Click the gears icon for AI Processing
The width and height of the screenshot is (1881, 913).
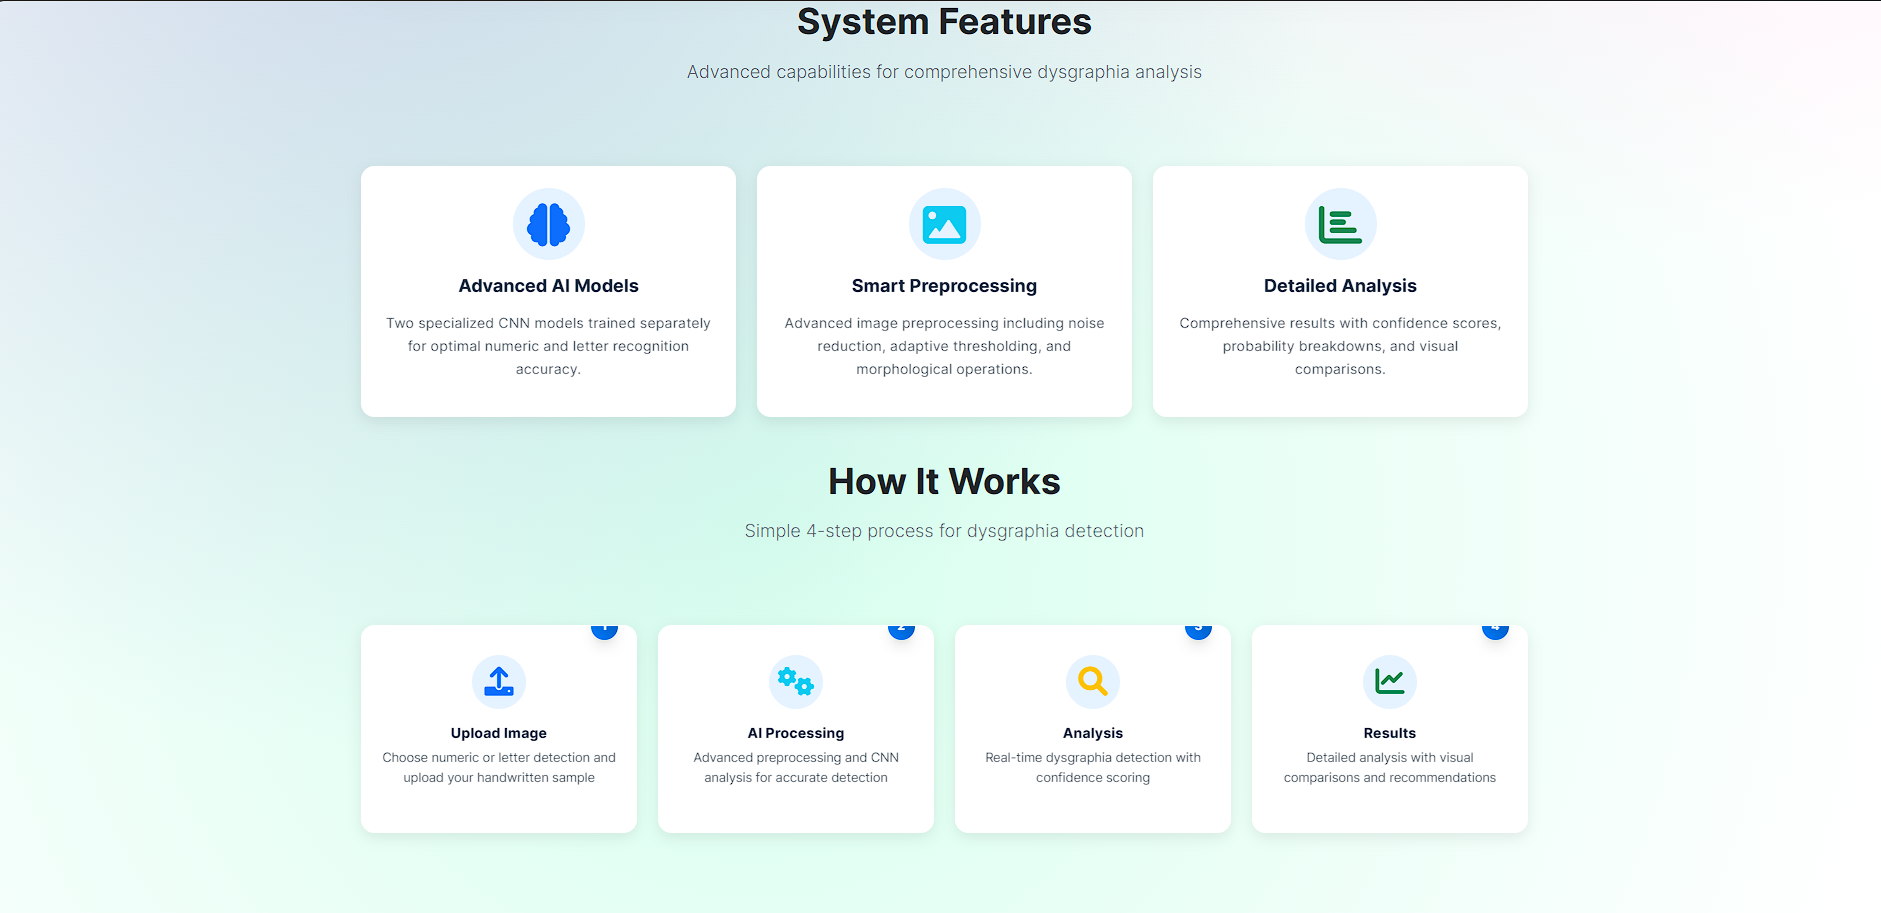795,682
